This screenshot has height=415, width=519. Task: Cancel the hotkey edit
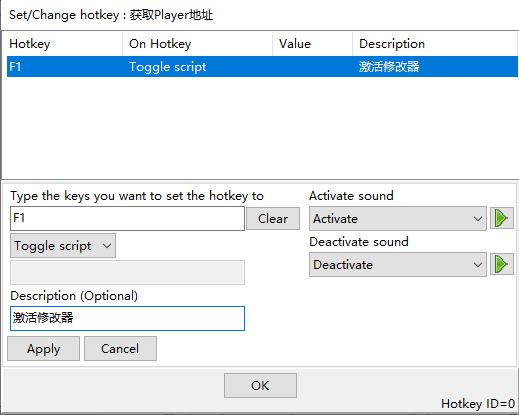(x=120, y=349)
